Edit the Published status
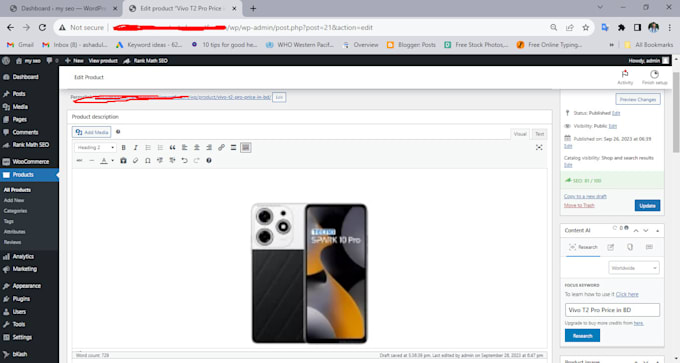 click(616, 113)
